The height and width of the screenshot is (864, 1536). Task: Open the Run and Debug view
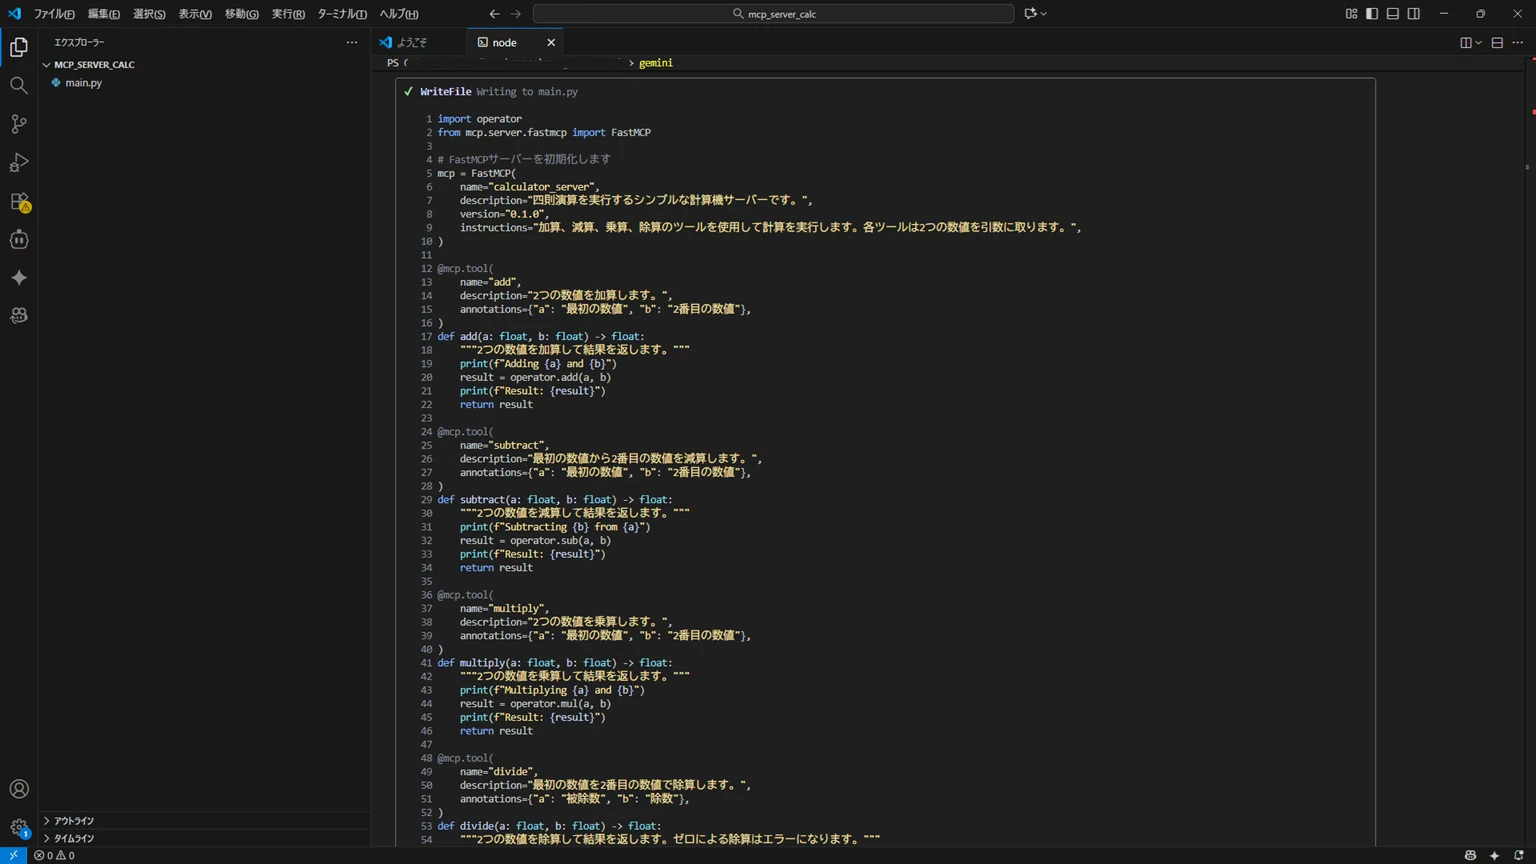19,163
